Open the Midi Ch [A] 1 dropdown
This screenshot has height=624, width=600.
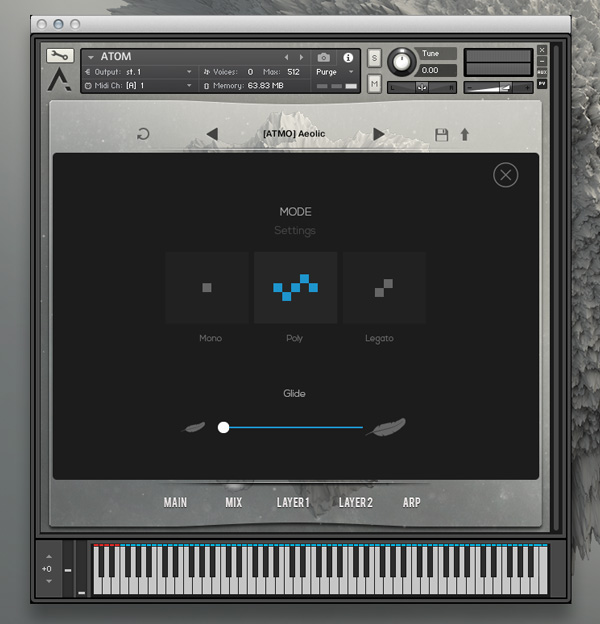(189, 86)
